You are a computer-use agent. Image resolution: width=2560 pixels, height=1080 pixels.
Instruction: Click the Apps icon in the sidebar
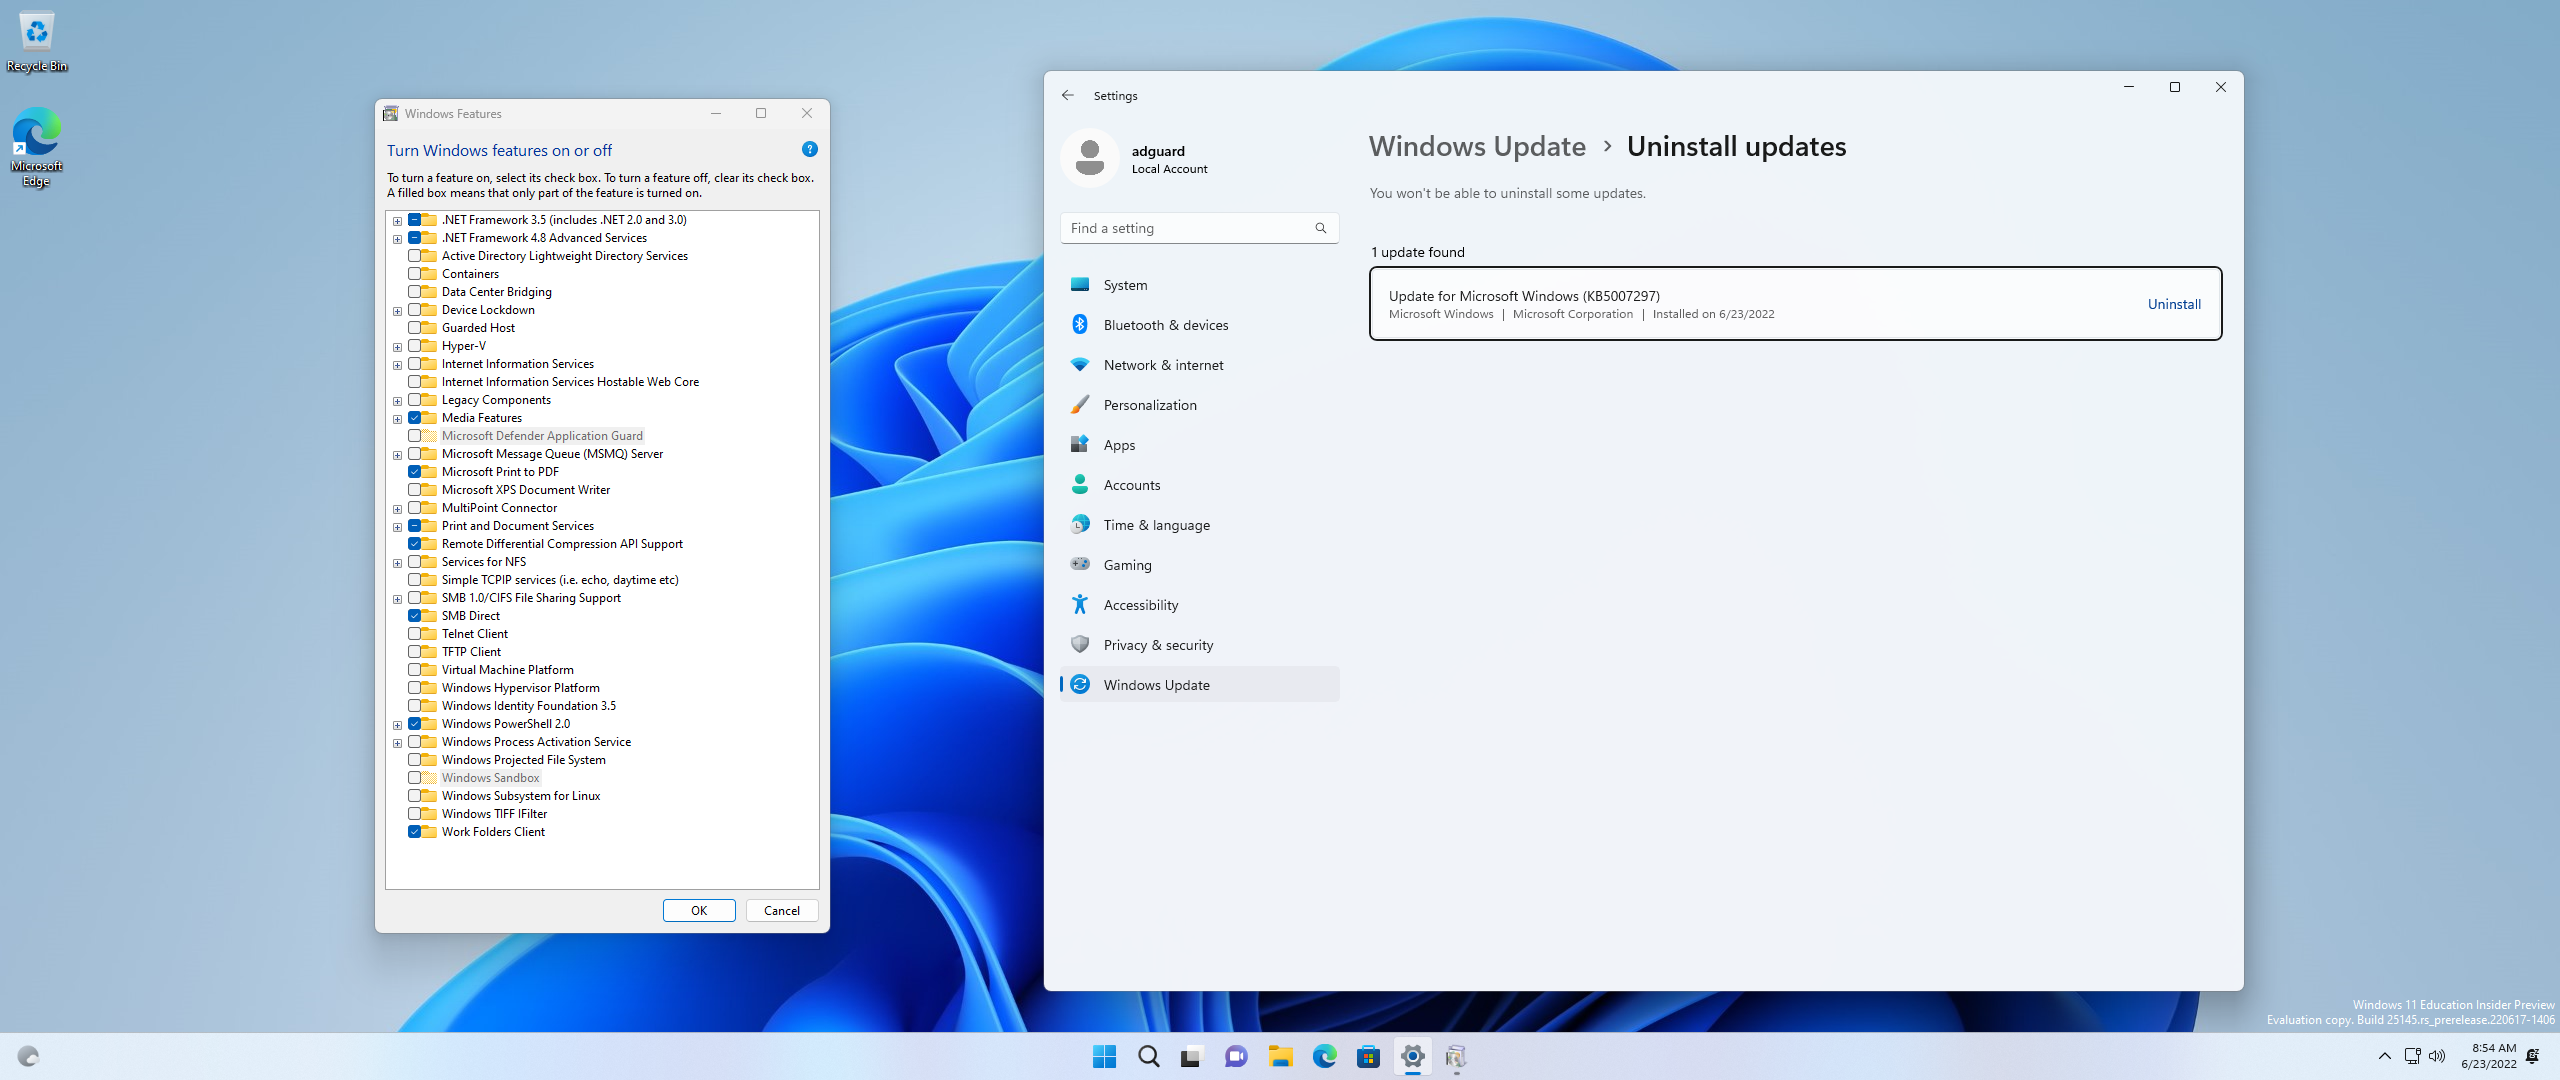(1080, 445)
